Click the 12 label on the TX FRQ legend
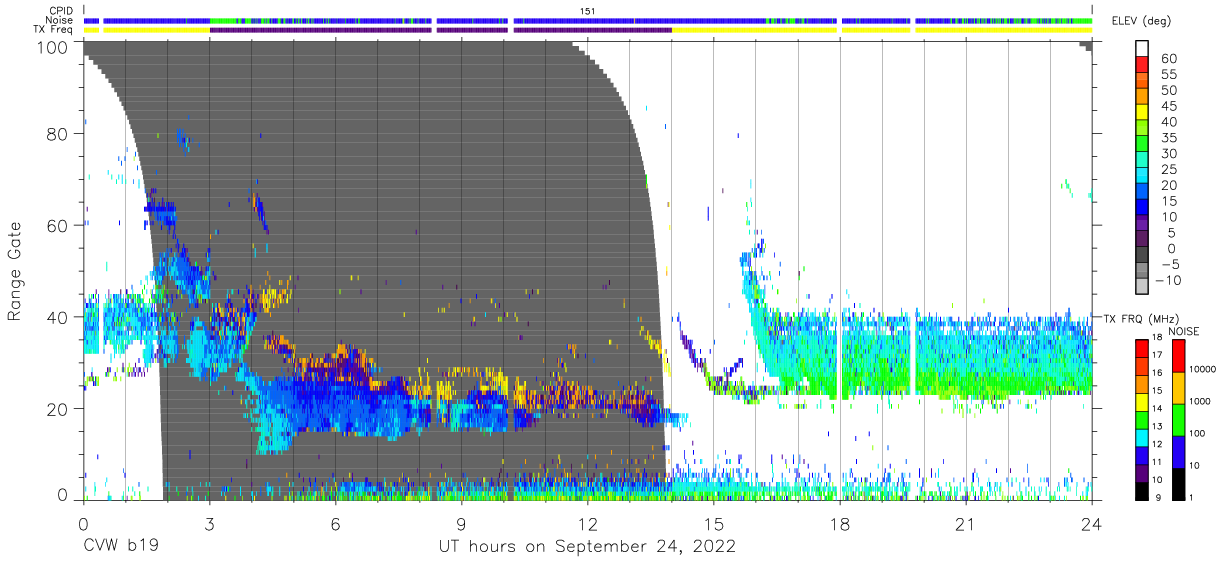This screenshot has width=1228, height=567. [1155, 444]
